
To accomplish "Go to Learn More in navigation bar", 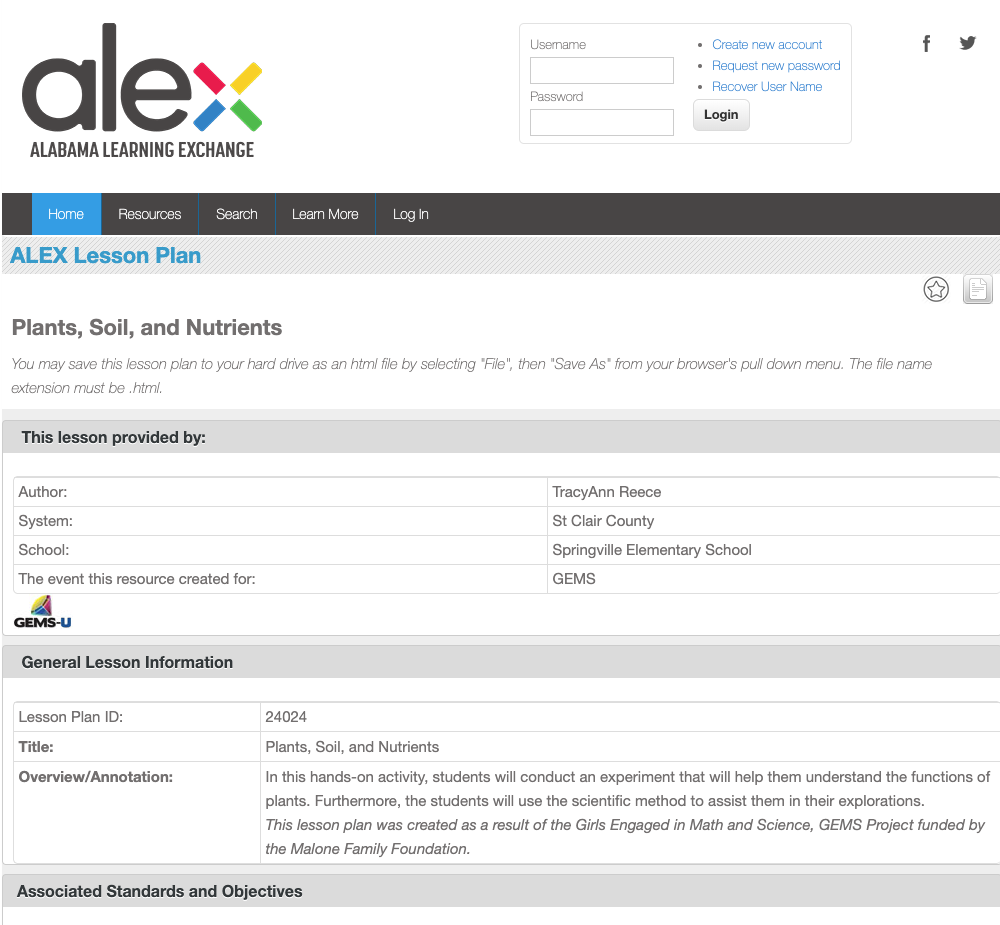I will click(325, 214).
